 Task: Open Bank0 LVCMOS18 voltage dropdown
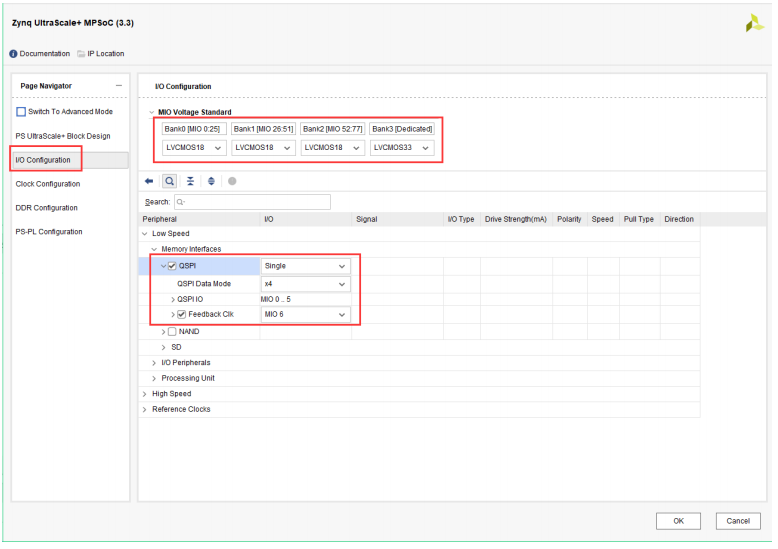pyautogui.click(x=194, y=148)
